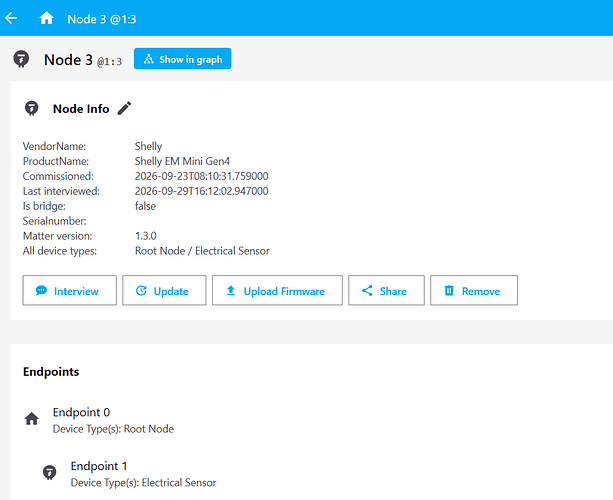The image size is (613, 500).
Task: Click the 'Root Node / Electrical Sensor' device types value
Action: pos(202,251)
